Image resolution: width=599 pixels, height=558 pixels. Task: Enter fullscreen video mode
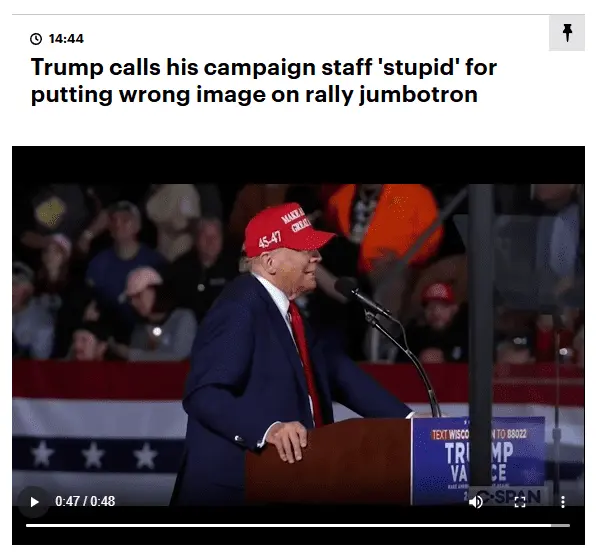coord(520,501)
